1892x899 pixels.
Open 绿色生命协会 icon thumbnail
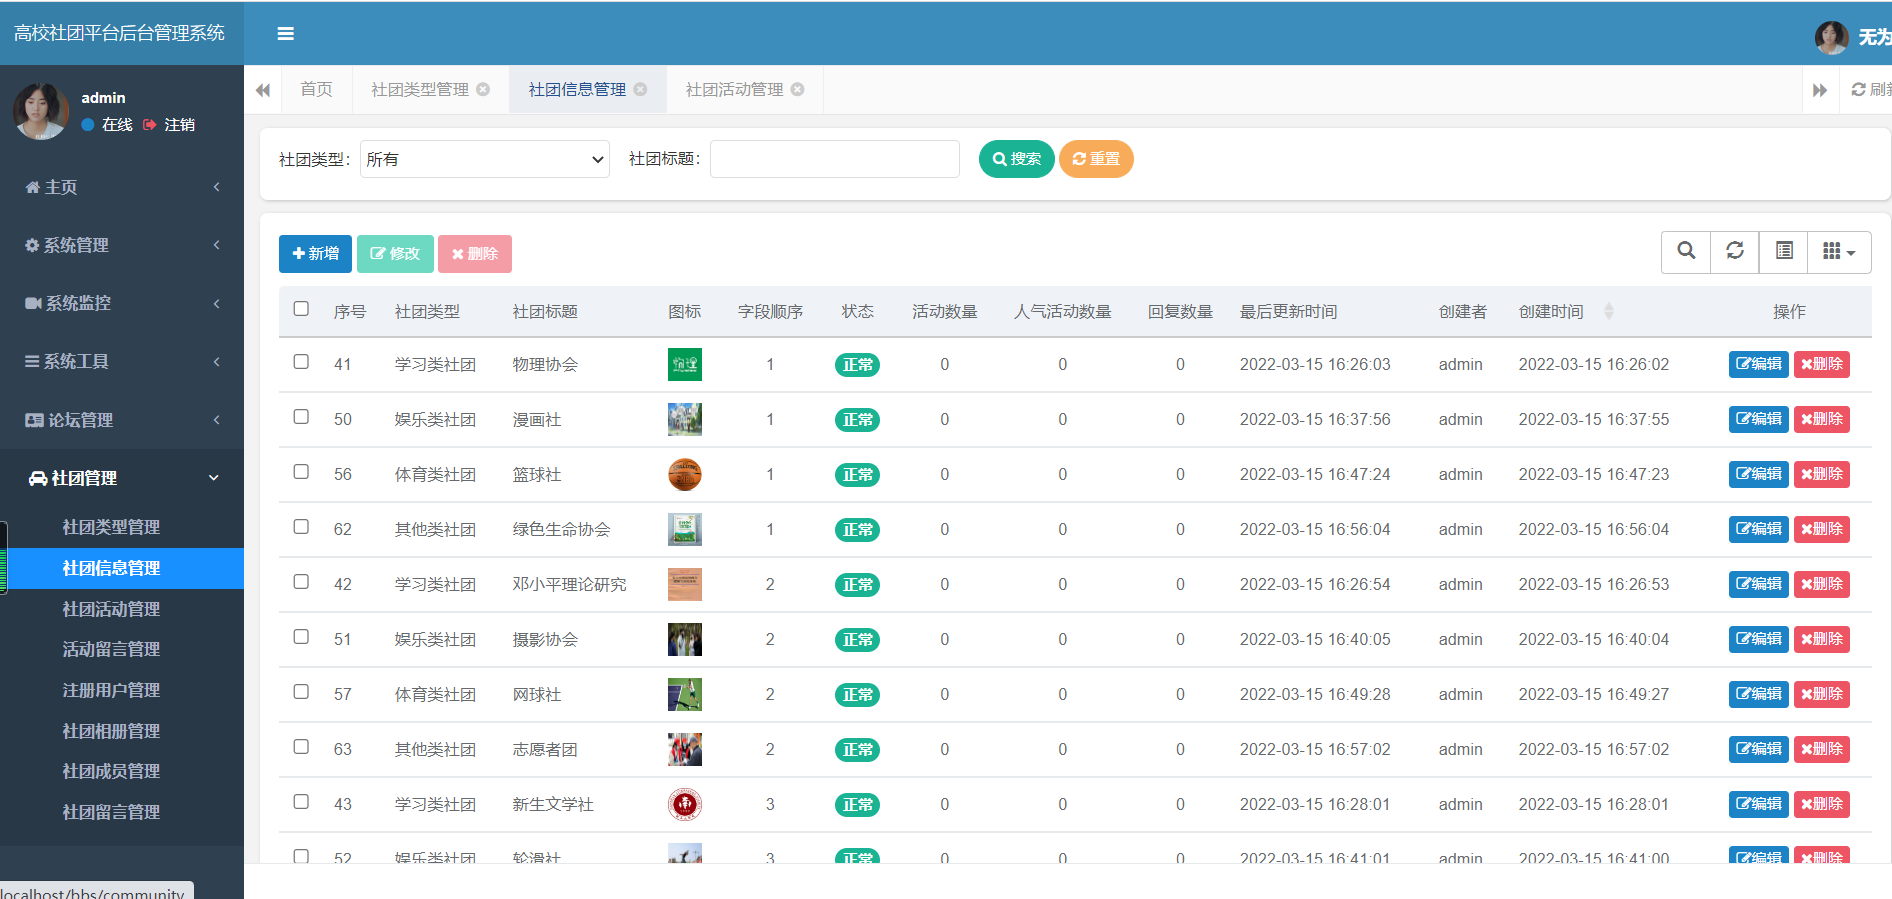click(x=685, y=529)
